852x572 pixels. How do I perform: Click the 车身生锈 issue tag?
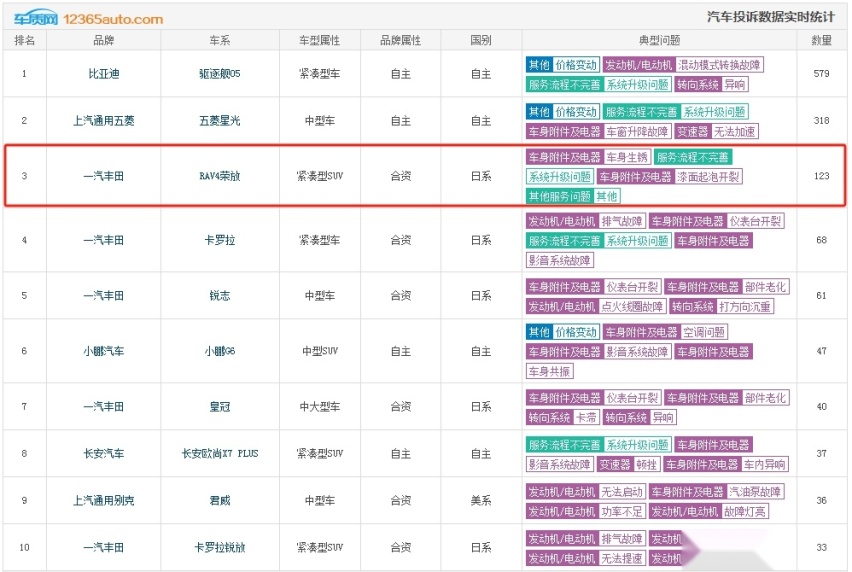pyautogui.click(x=628, y=157)
